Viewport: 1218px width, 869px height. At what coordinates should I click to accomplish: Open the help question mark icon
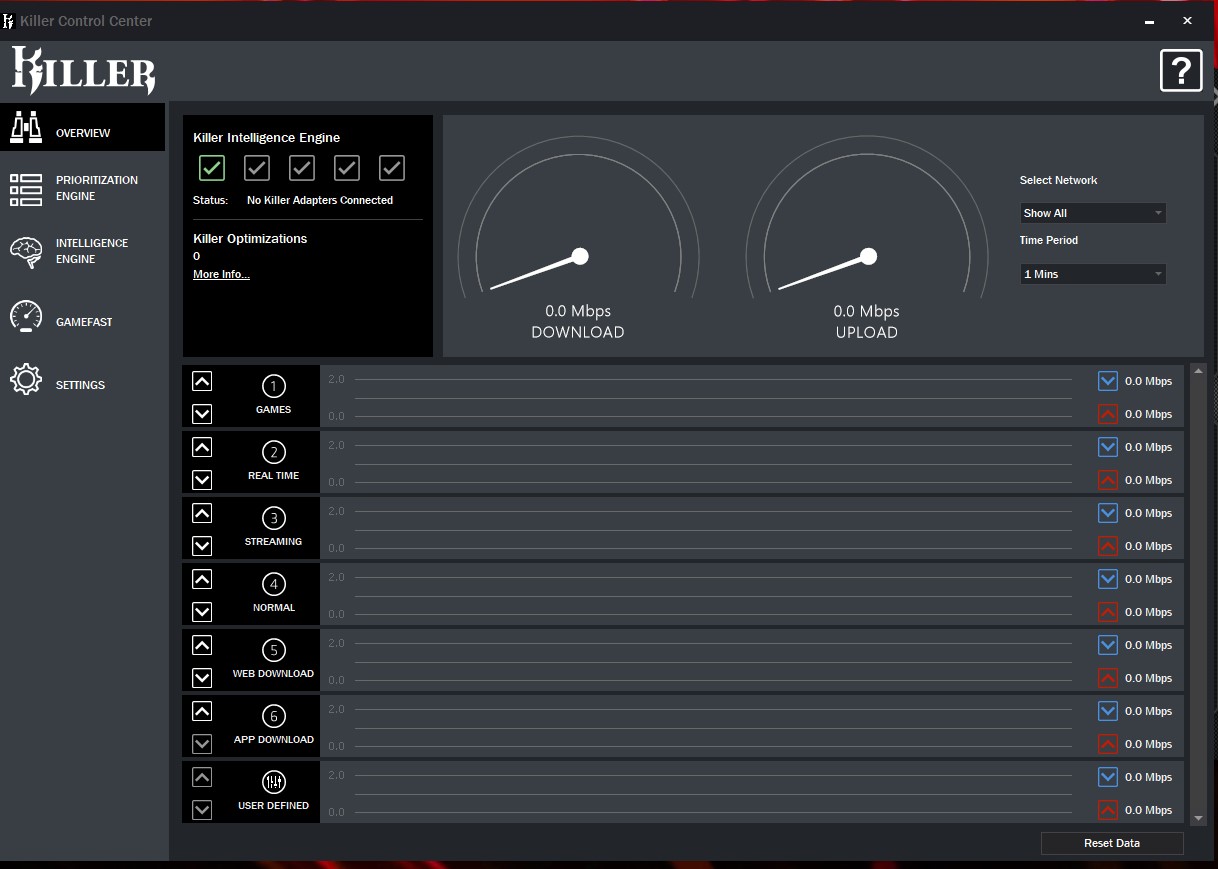click(1181, 71)
